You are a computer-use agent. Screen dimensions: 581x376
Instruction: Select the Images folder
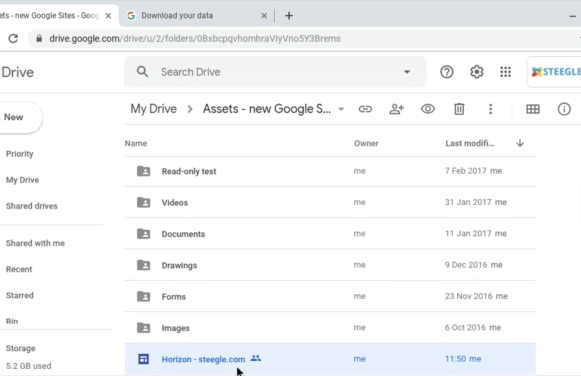[x=330, y=328]
